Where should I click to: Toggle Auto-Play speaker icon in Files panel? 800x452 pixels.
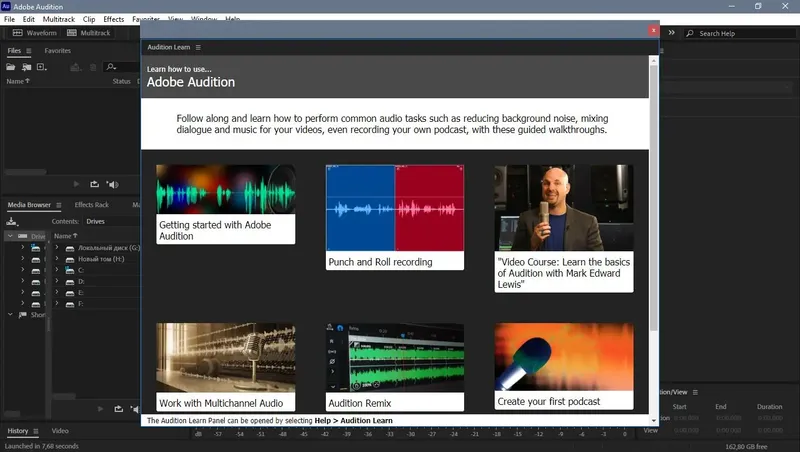[113, 184]
